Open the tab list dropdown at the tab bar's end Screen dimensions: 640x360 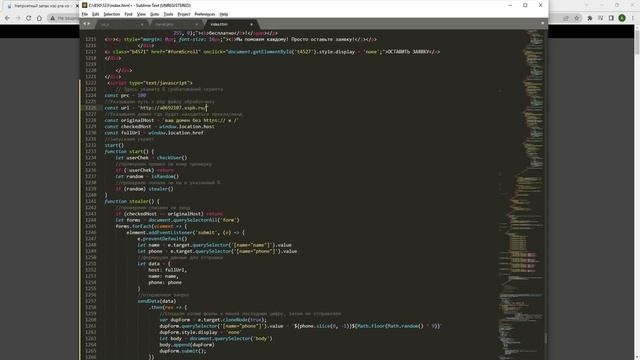tap(542, 23)
